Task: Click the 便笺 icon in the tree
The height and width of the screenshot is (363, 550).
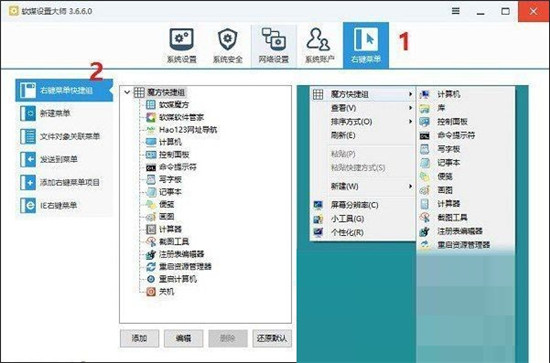Action: click(151, 204)
